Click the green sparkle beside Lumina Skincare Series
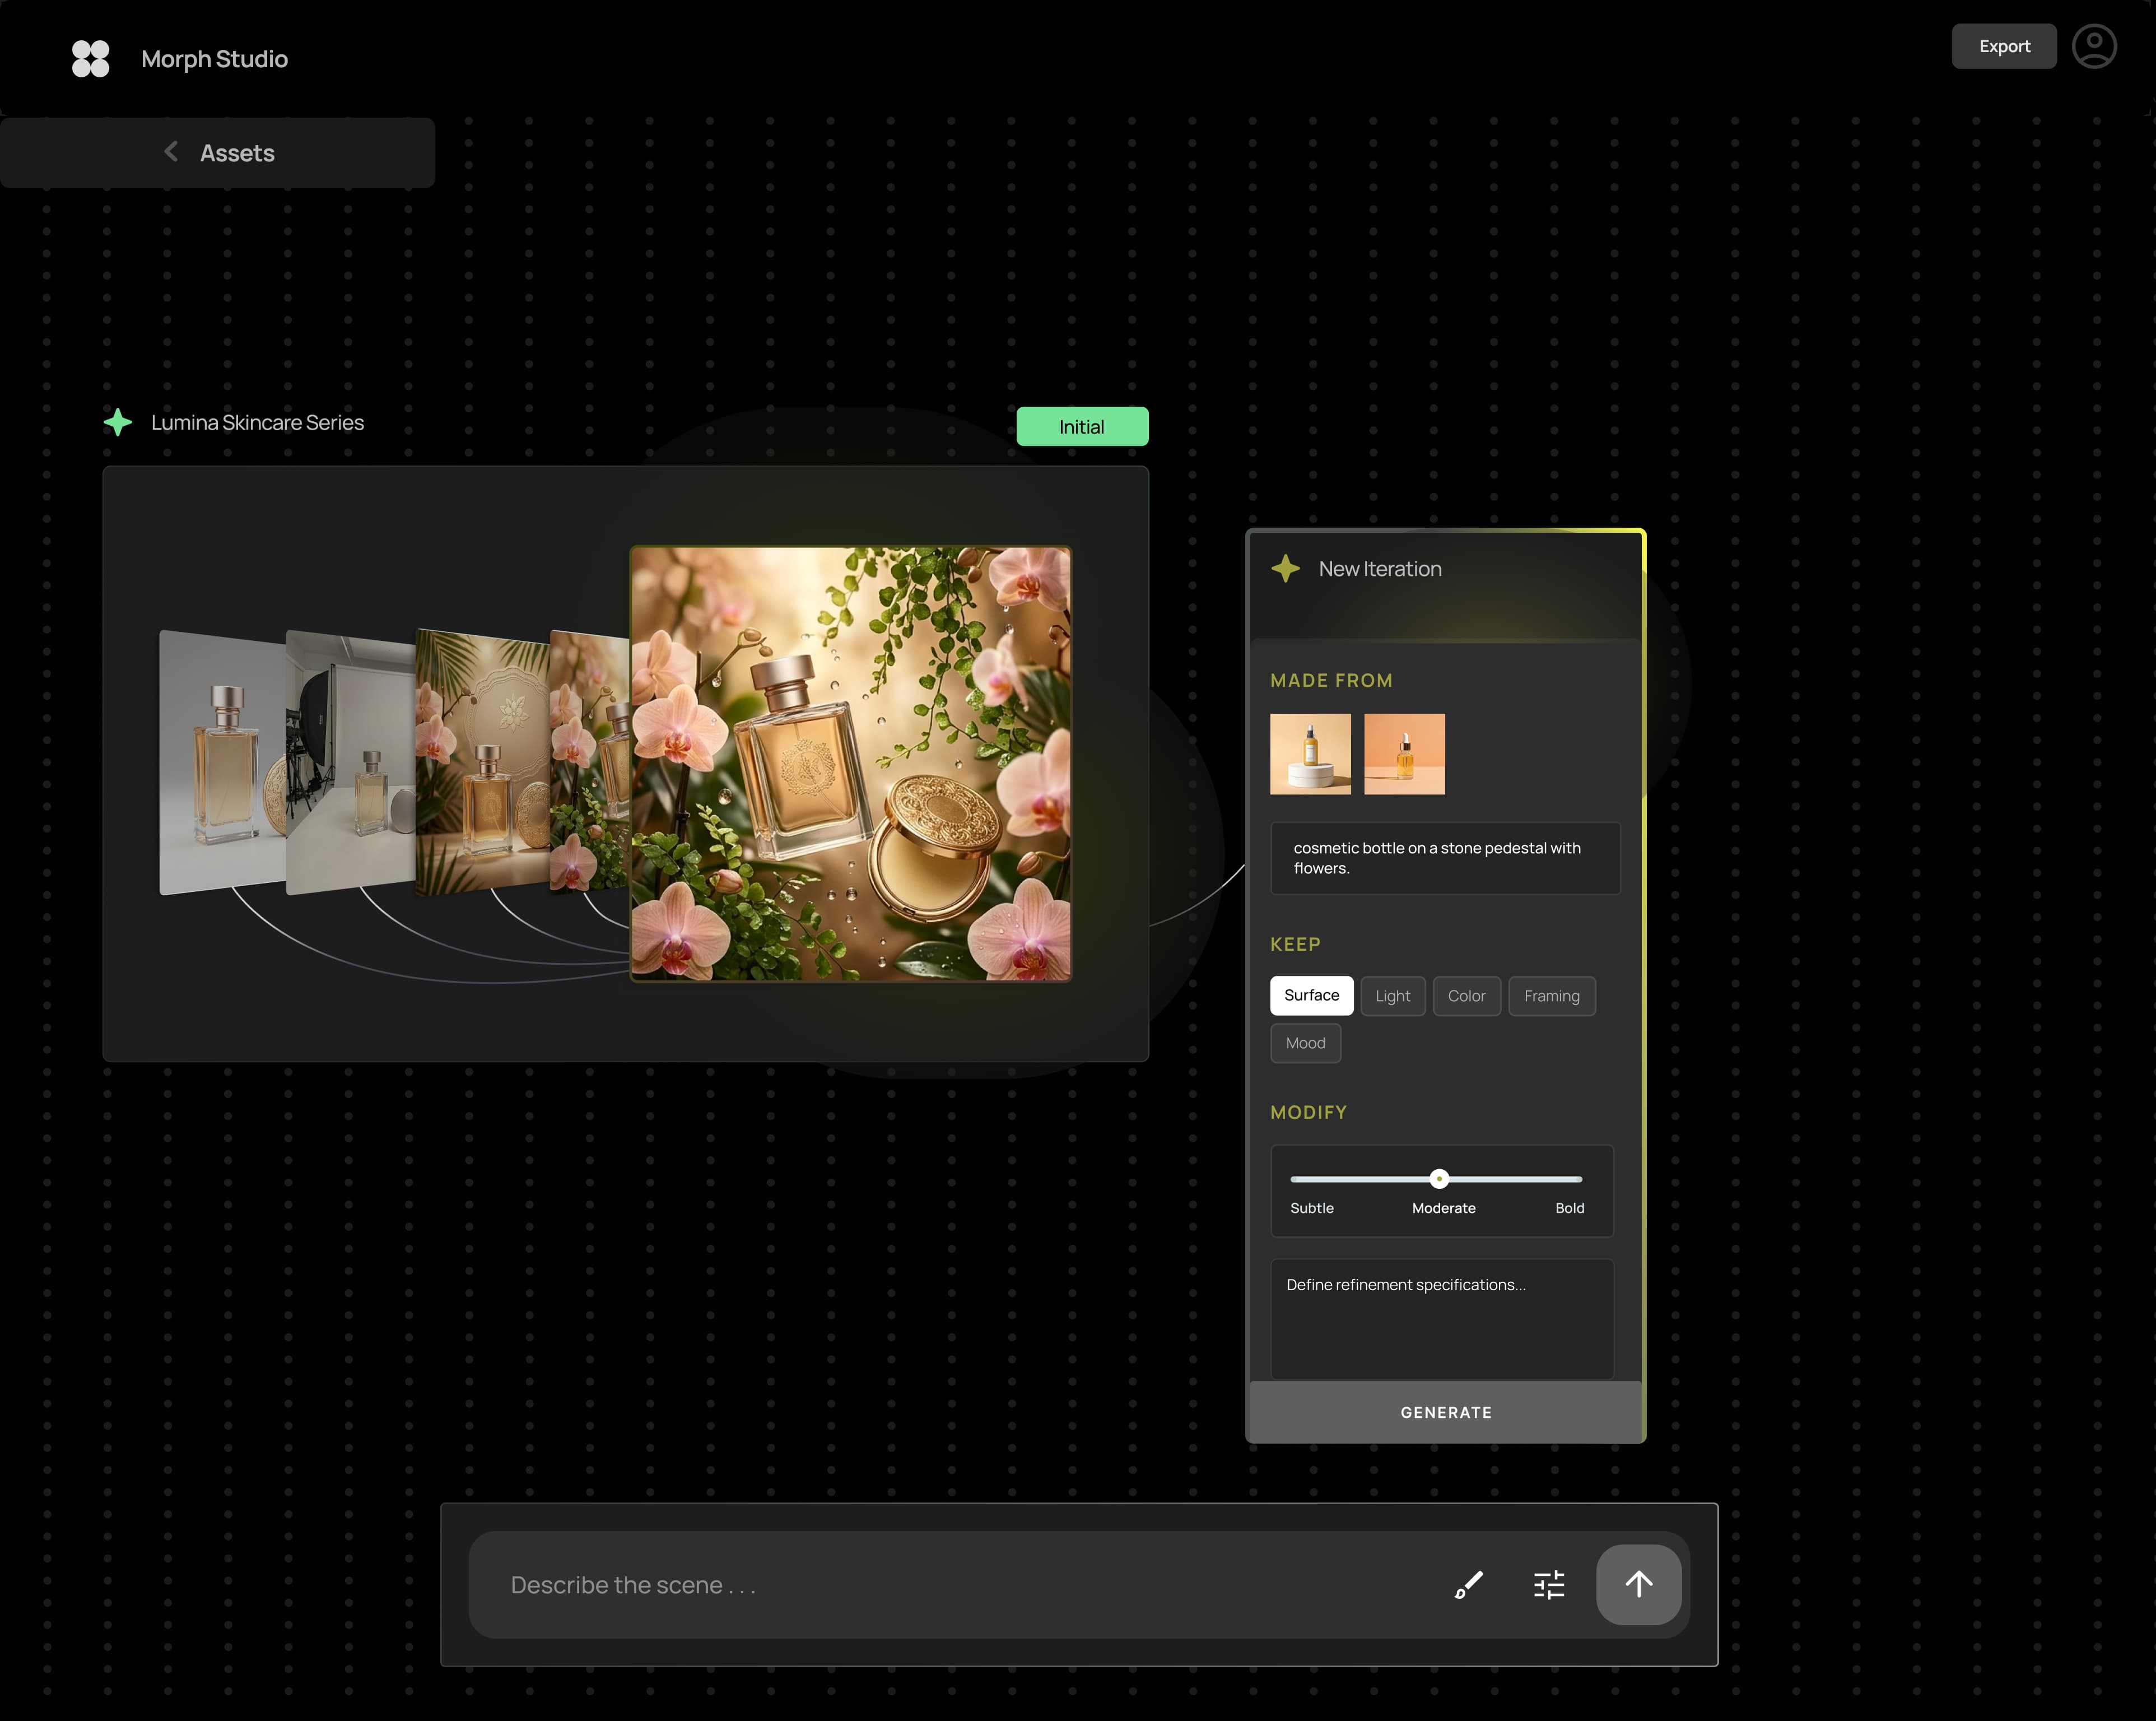 118,422
